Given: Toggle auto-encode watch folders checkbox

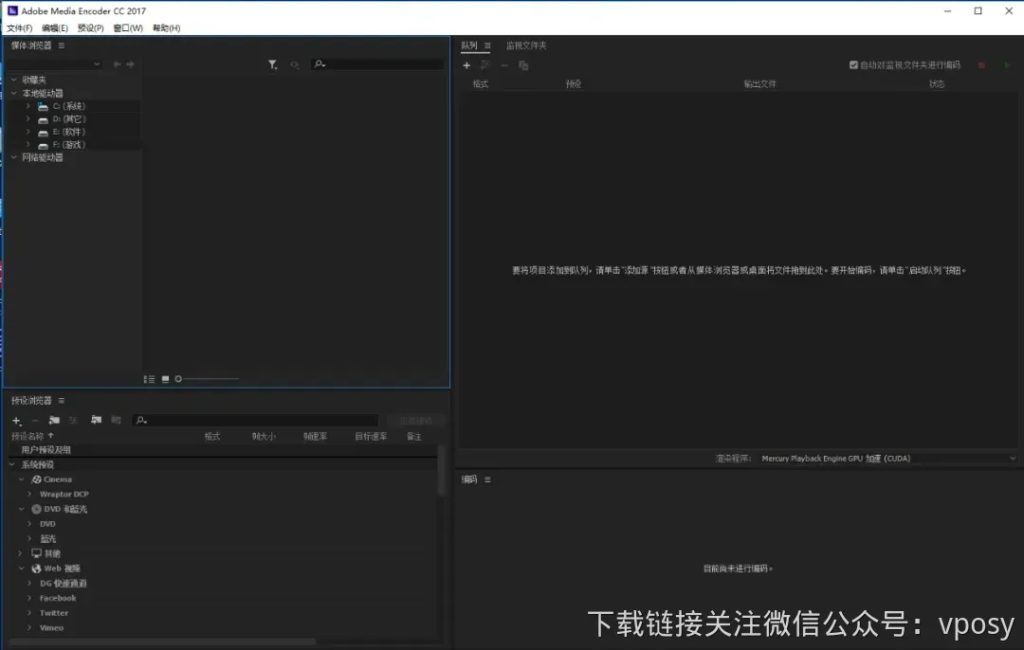Looking at the screenshot, I should (854, 65).
